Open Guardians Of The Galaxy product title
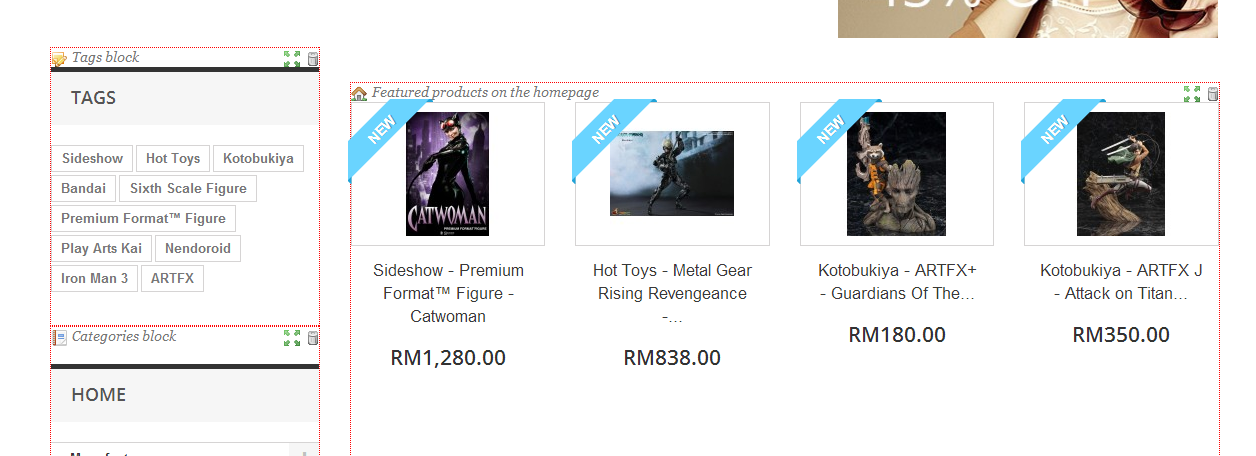Viewport: 1256px width, 456px height. [897, 282]
